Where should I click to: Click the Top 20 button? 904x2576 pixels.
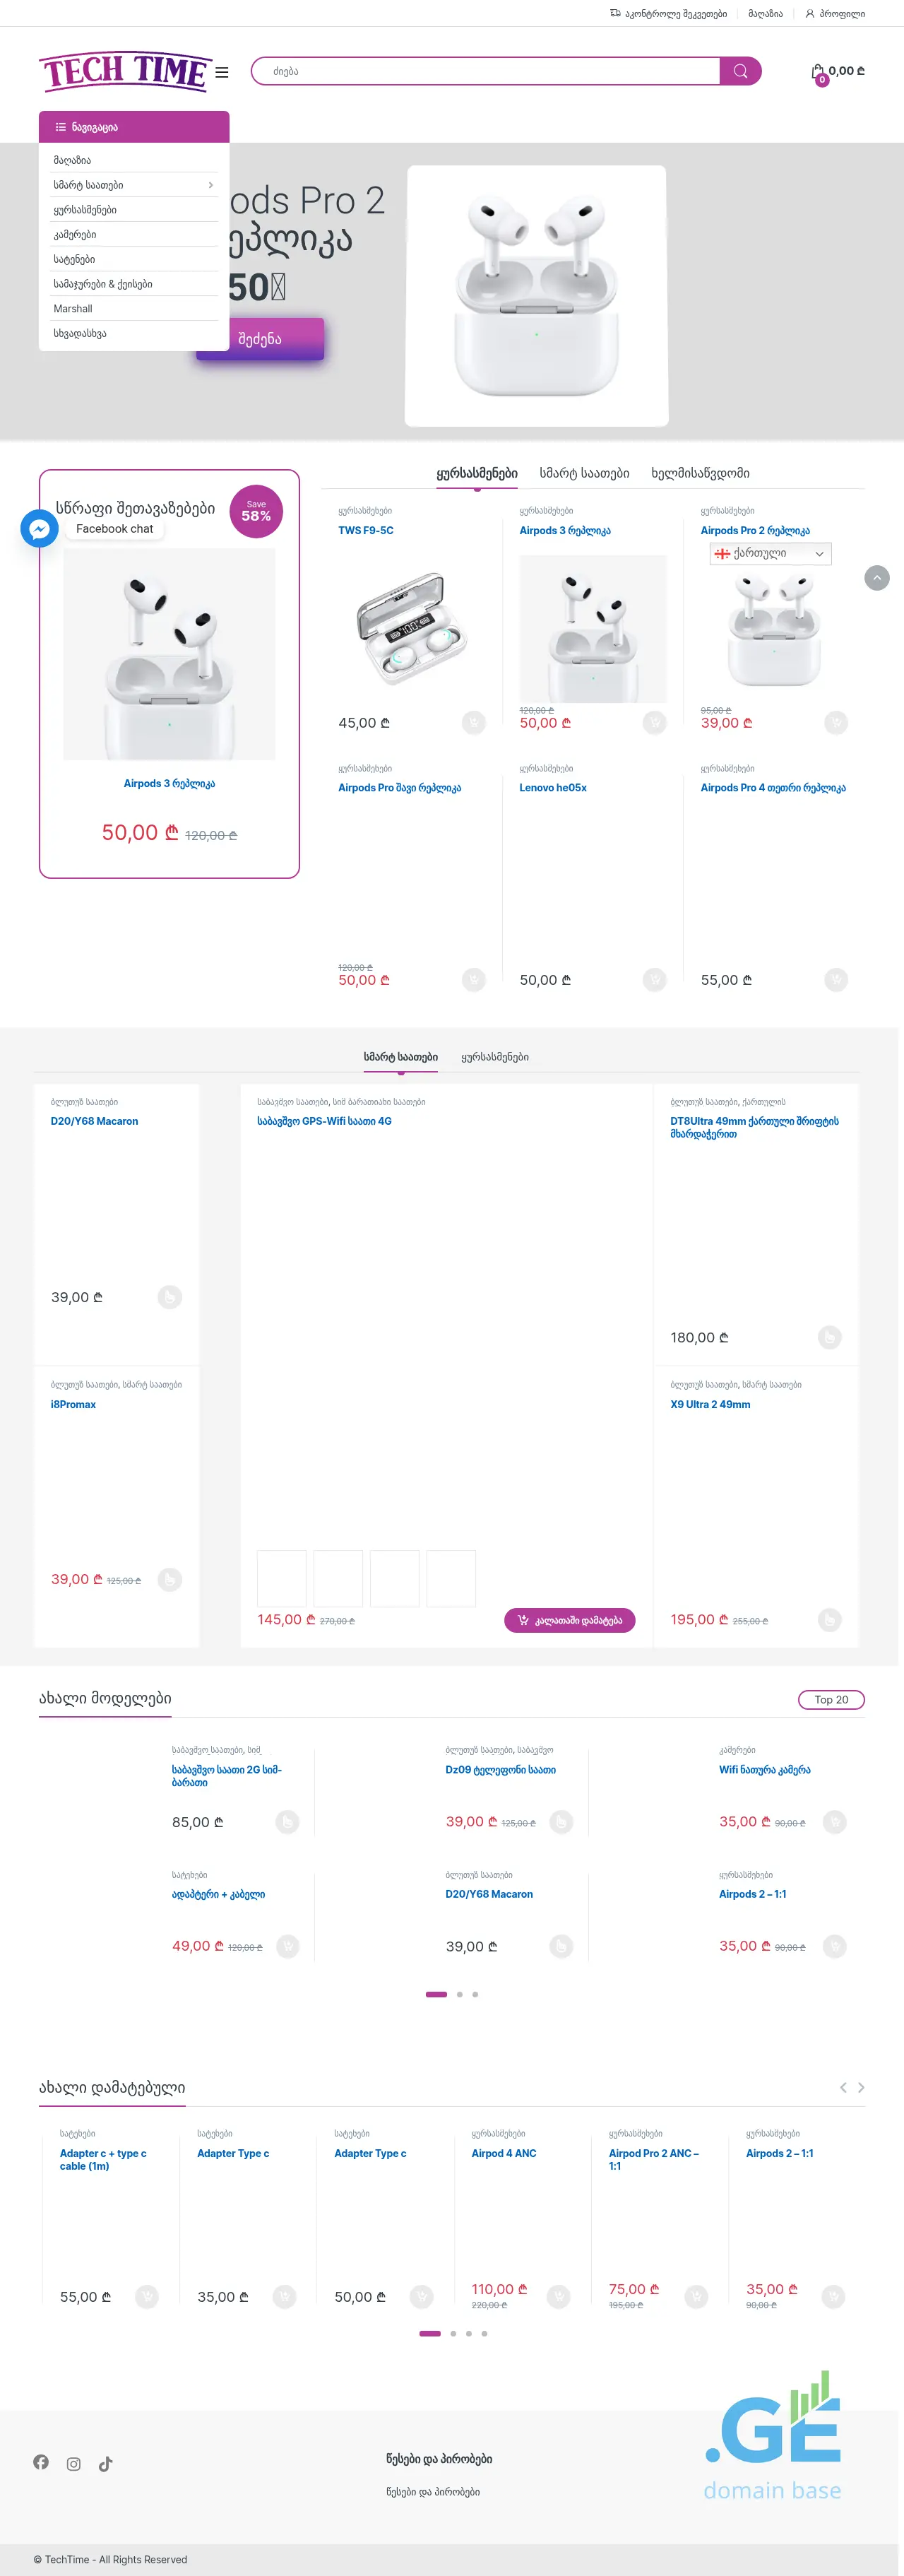830,1699
